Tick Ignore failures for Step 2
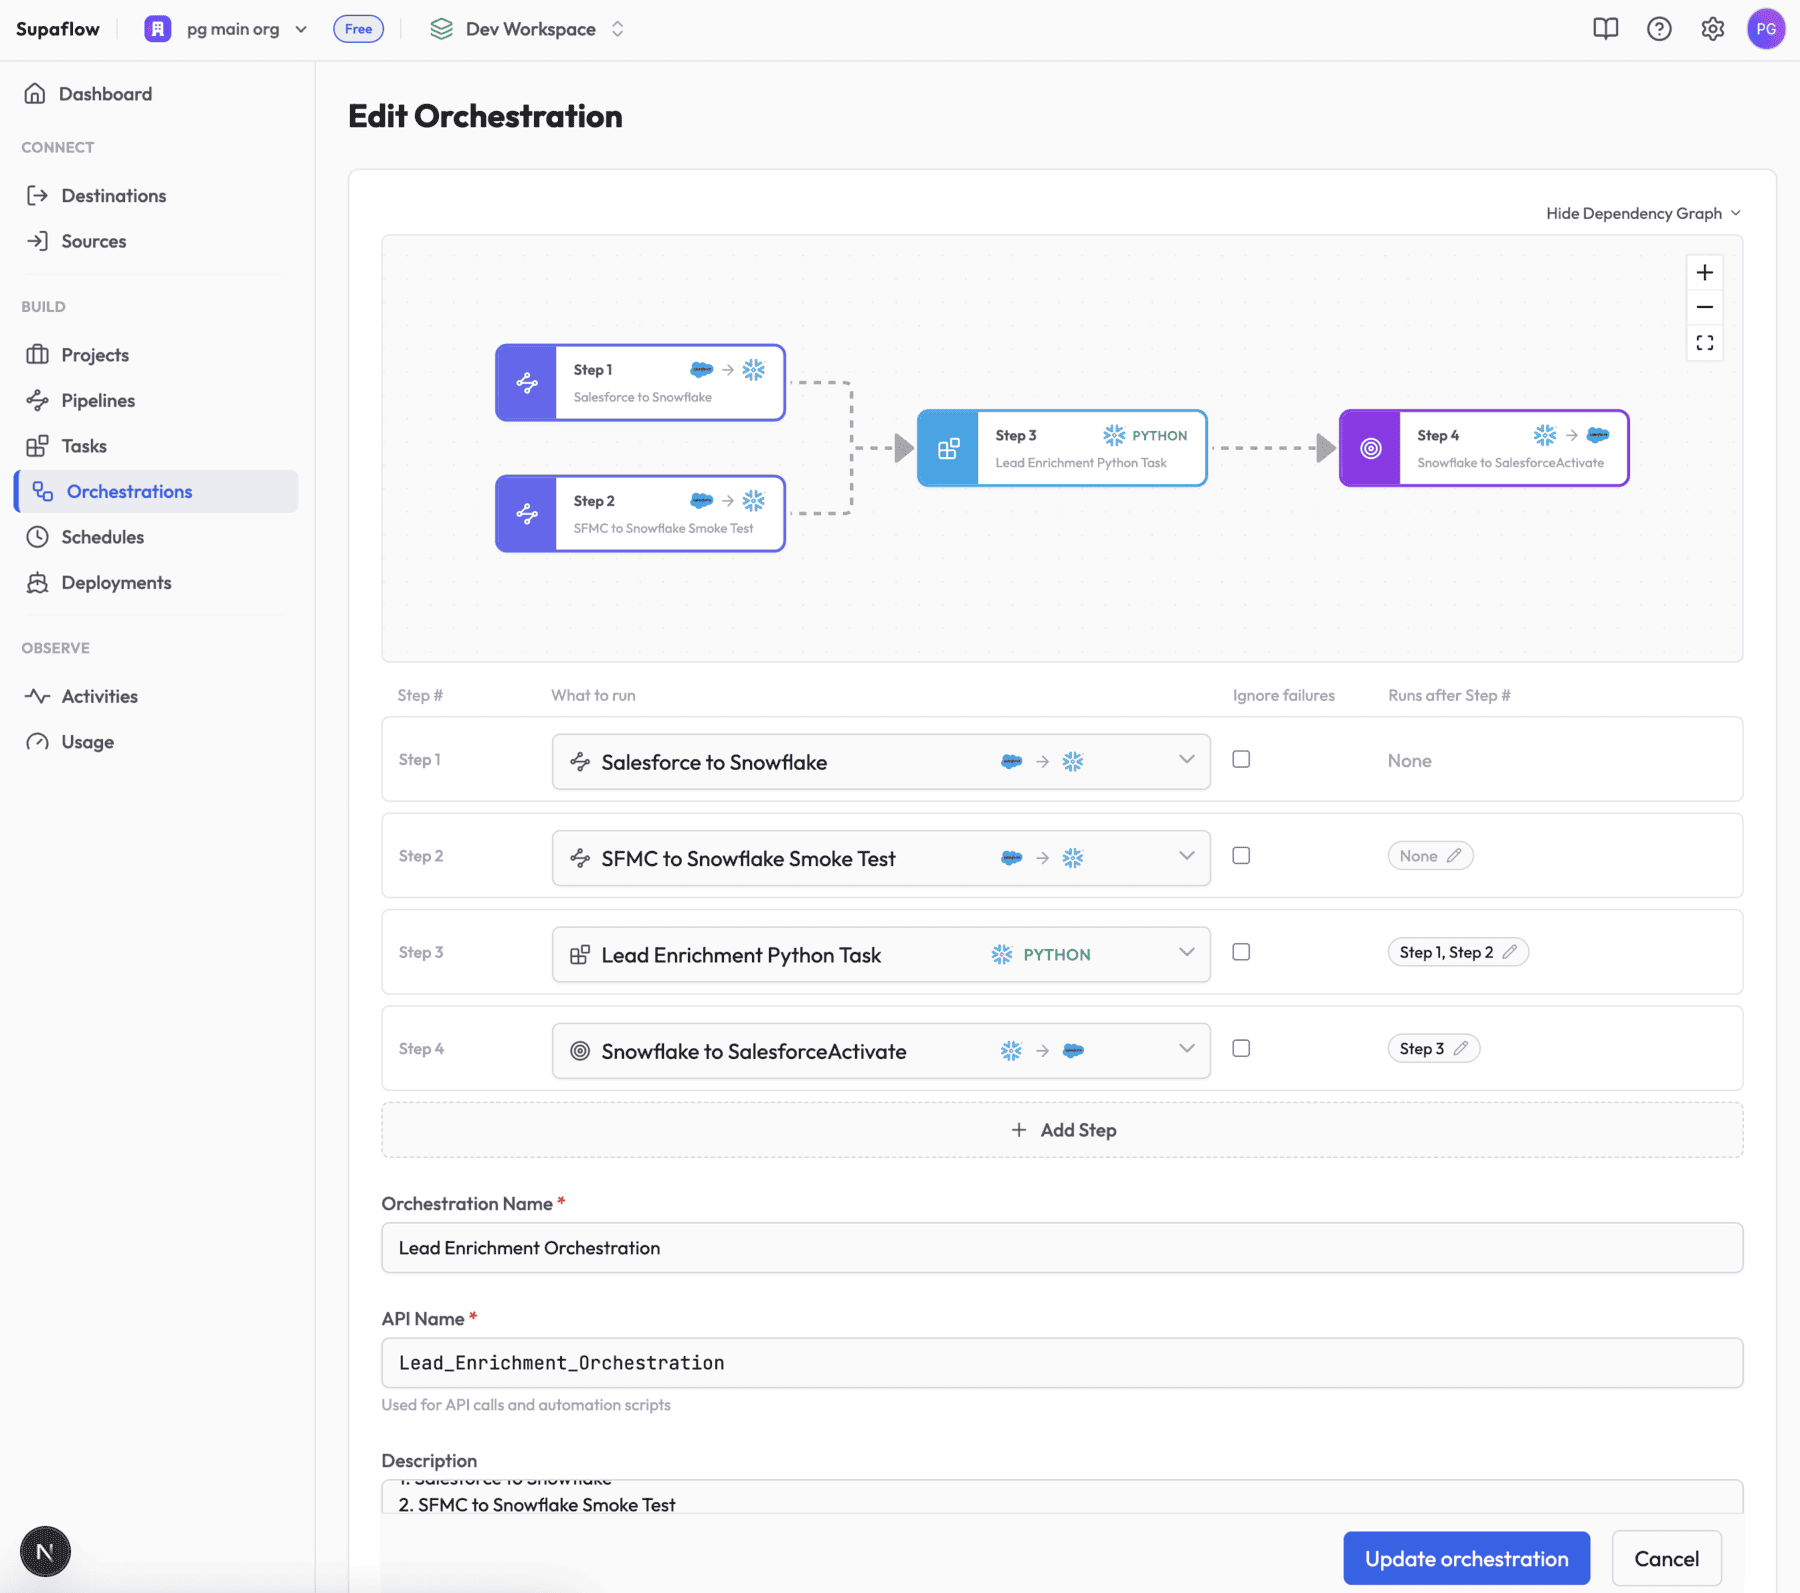1800x1593 pixels. pos(1241,856)
